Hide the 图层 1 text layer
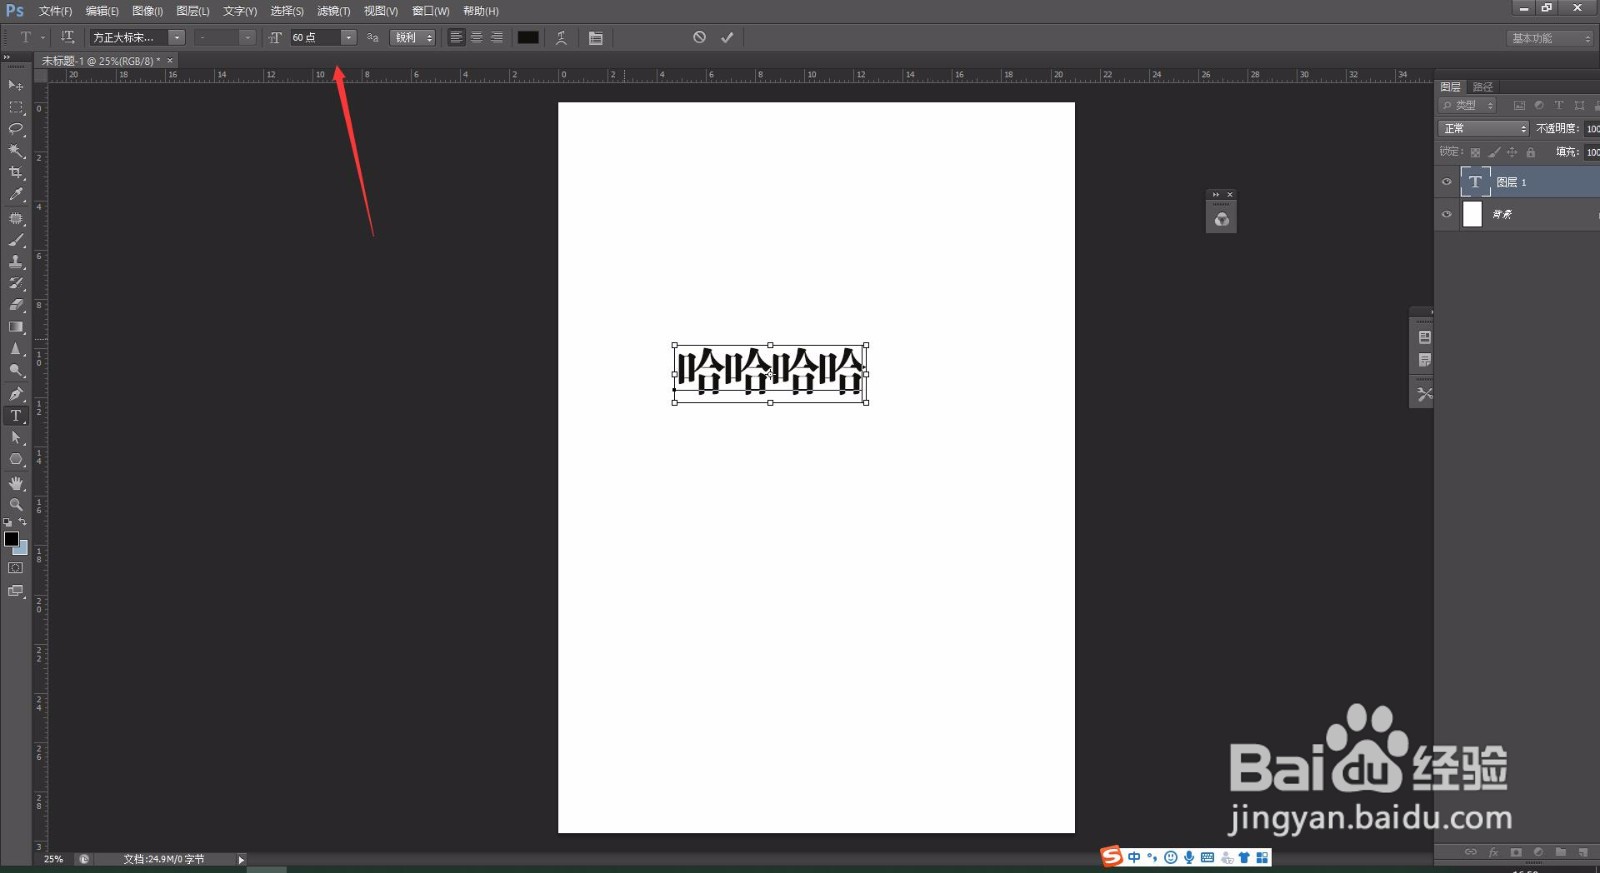The image size is (1600, 873). pyautogui.click(x=1446, y=182)
